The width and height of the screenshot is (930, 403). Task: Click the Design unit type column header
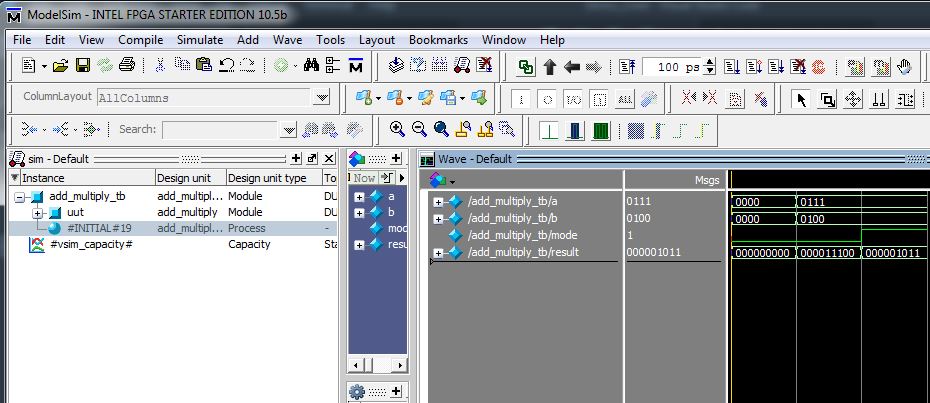274,177
